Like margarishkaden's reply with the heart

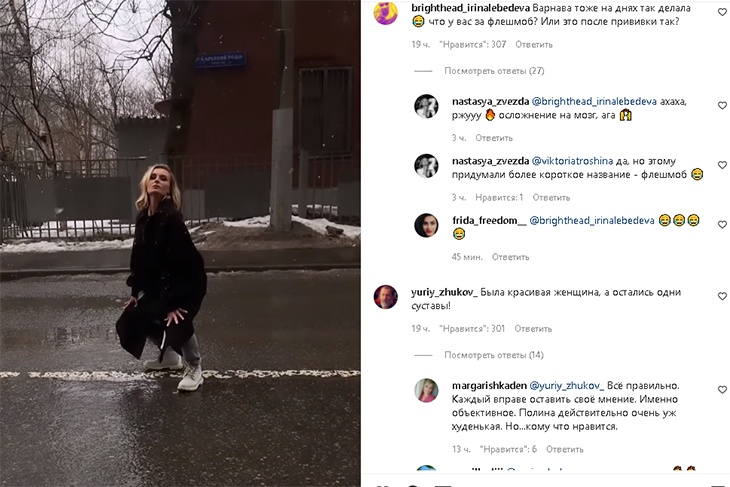722,390
